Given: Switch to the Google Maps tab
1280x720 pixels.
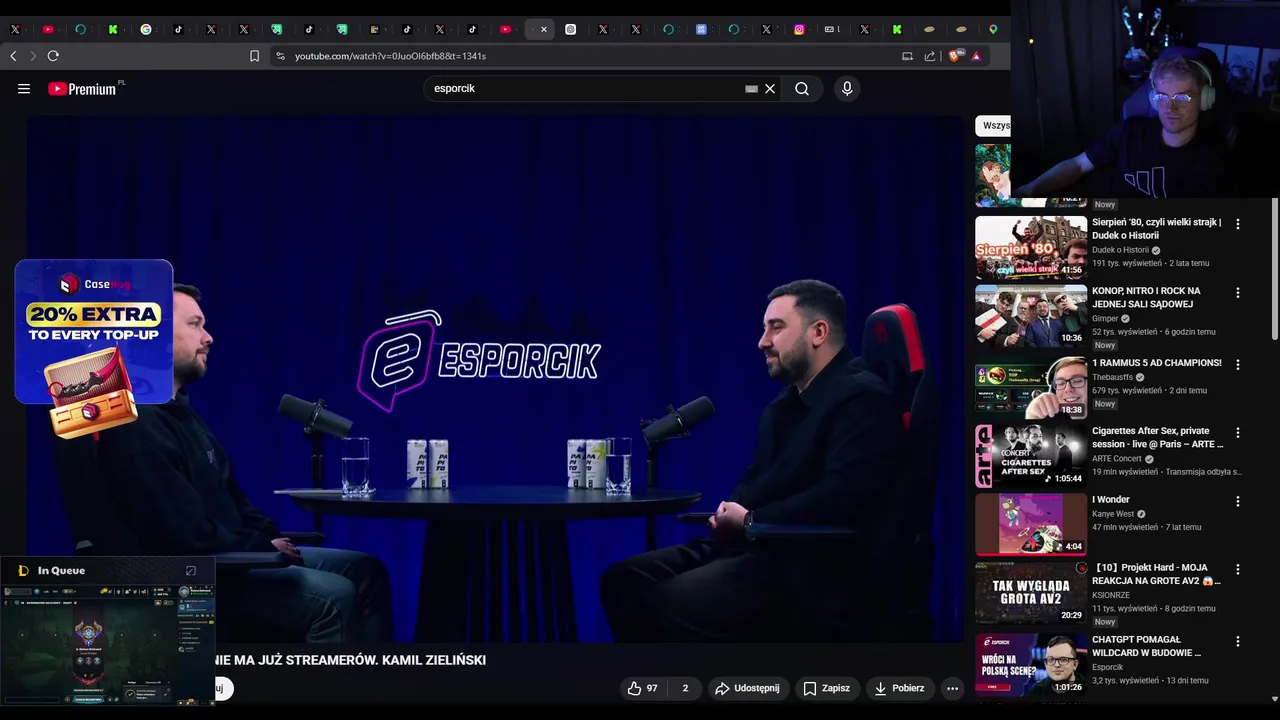Looking at the screenshot, I should tap(993, 30).
